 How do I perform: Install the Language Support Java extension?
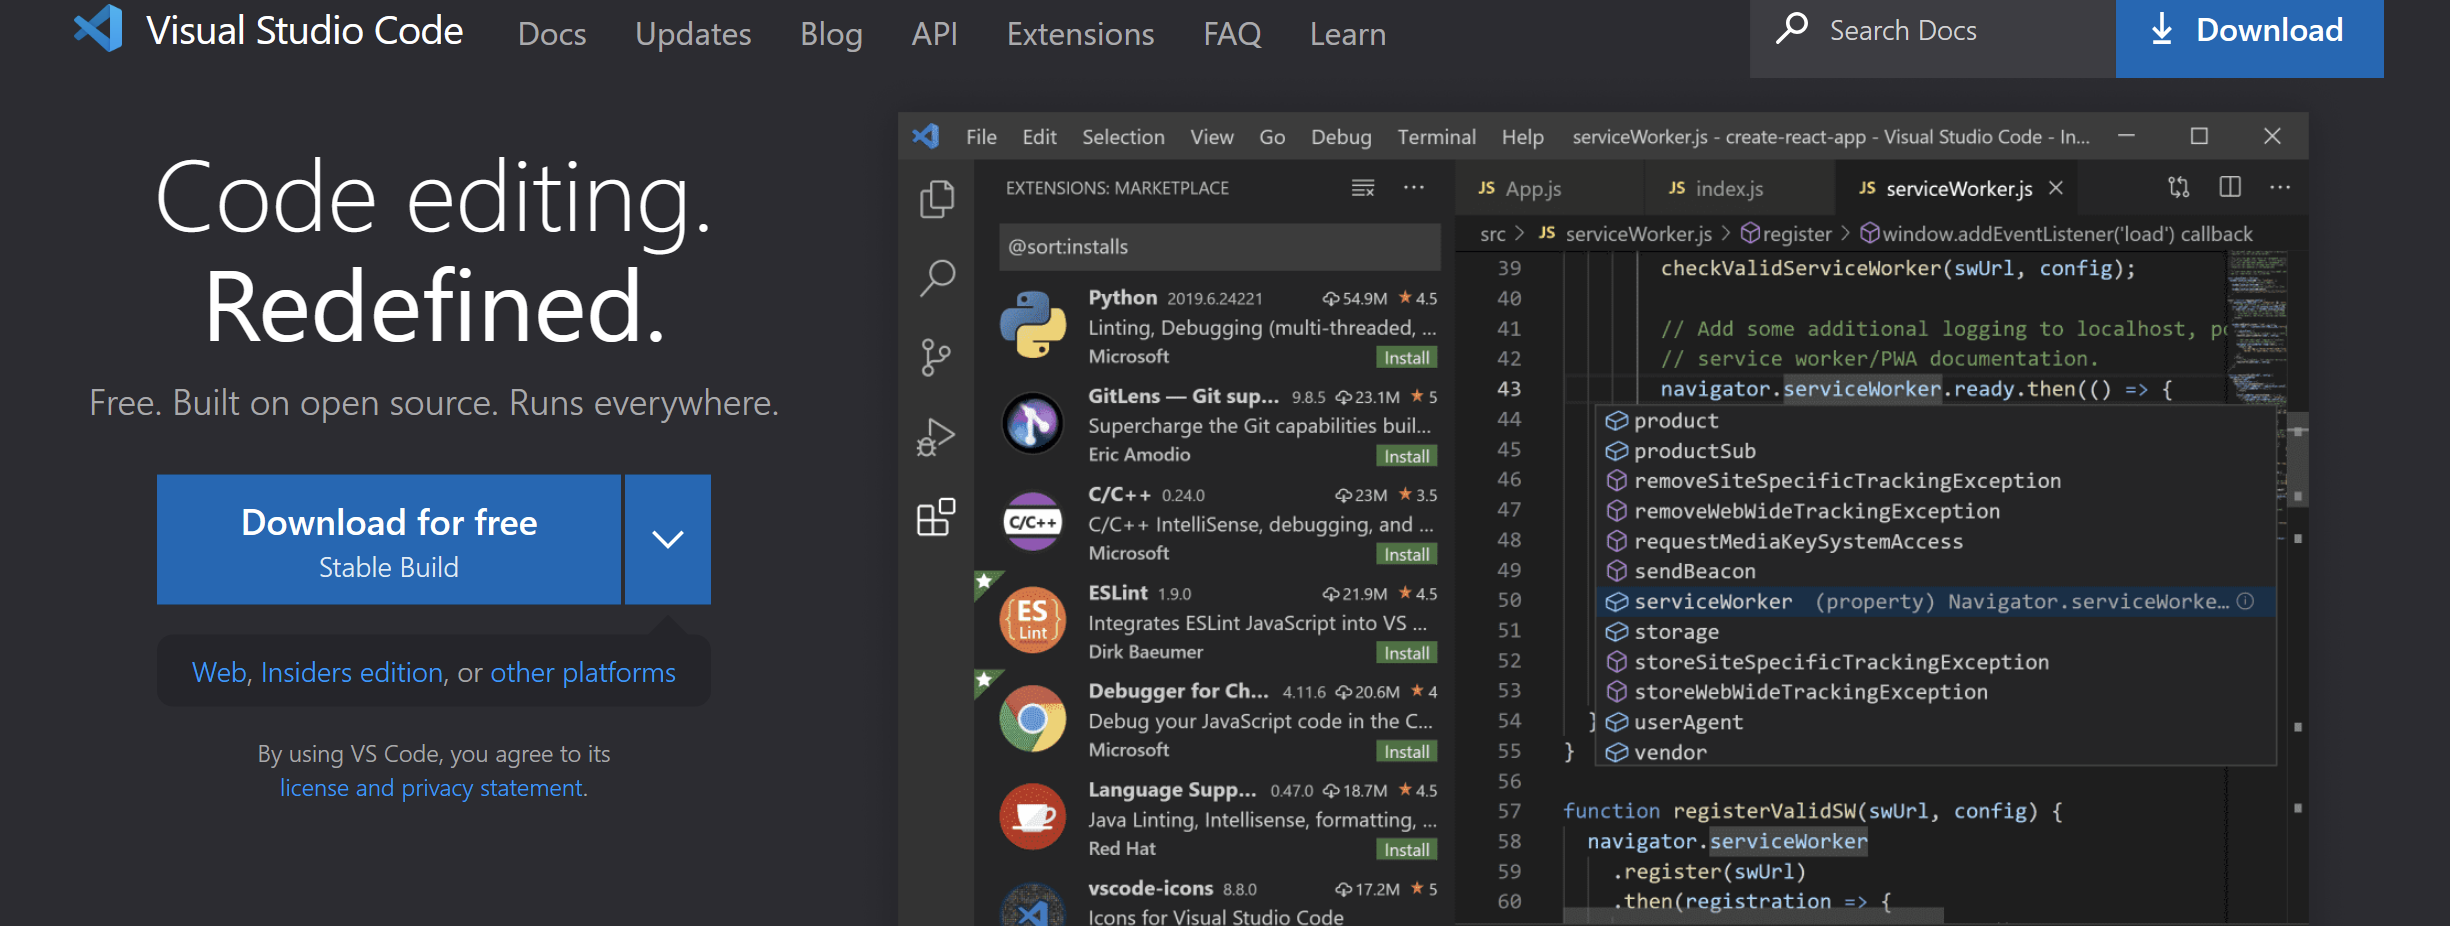coord(1406,850)
